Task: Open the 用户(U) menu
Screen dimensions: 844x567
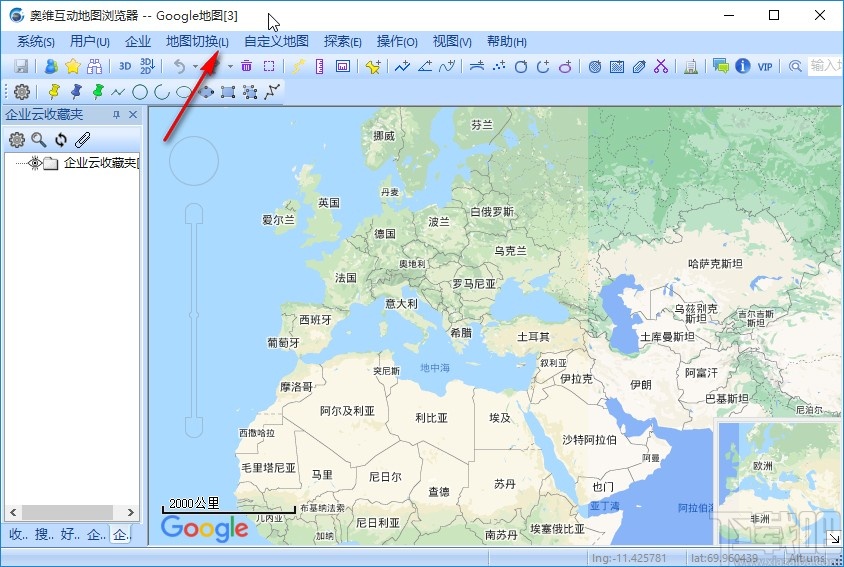Action: pyautogui.click(x=89, y=41)
